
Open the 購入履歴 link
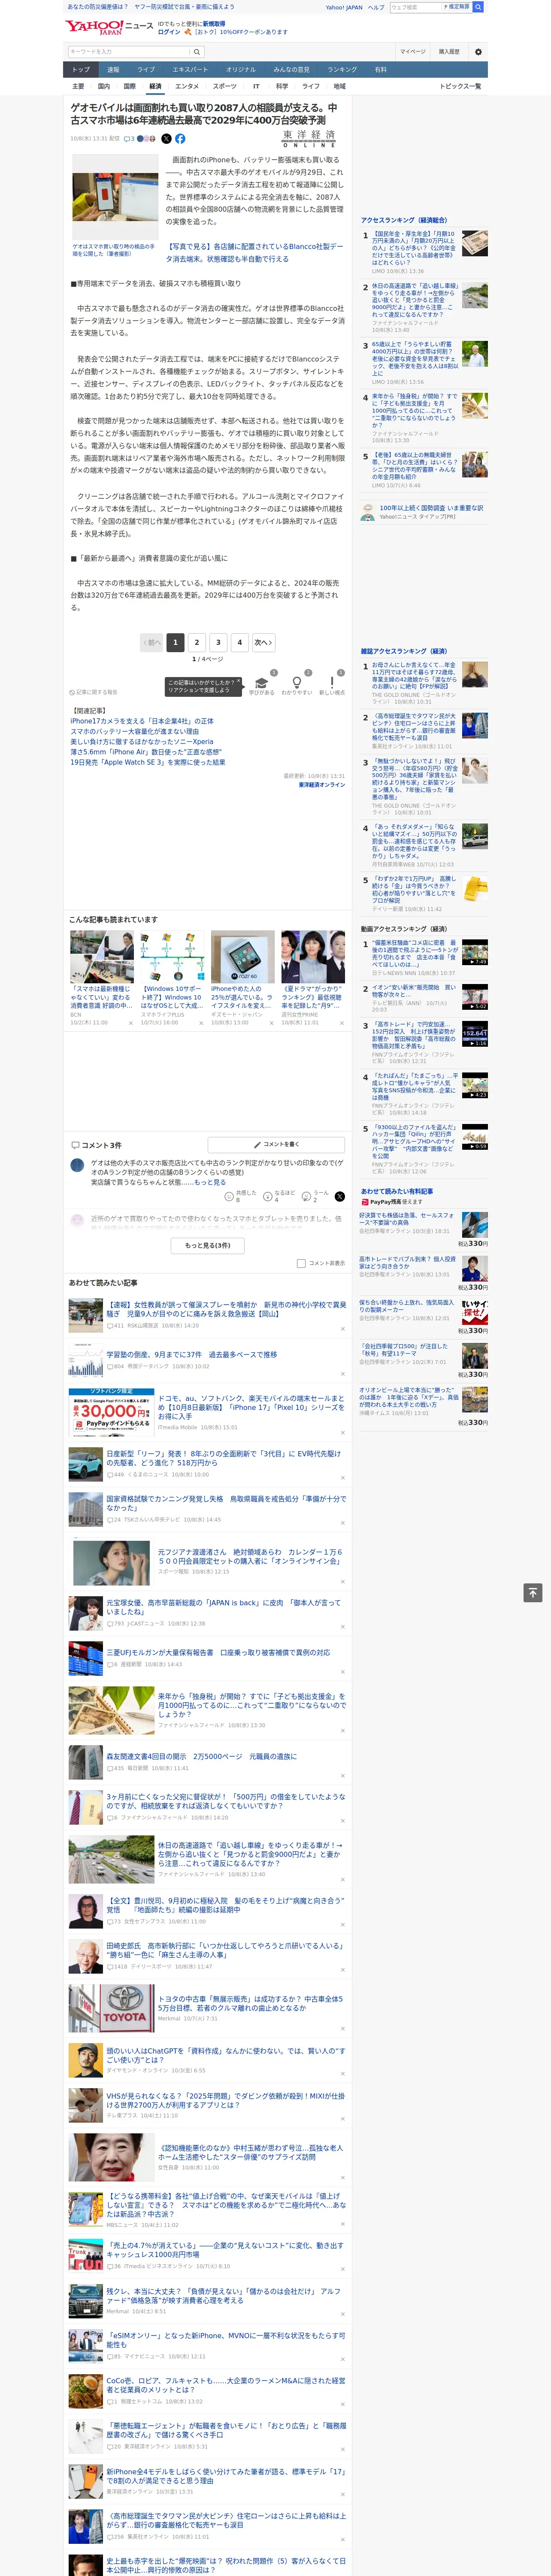click(x=449, y=52)
